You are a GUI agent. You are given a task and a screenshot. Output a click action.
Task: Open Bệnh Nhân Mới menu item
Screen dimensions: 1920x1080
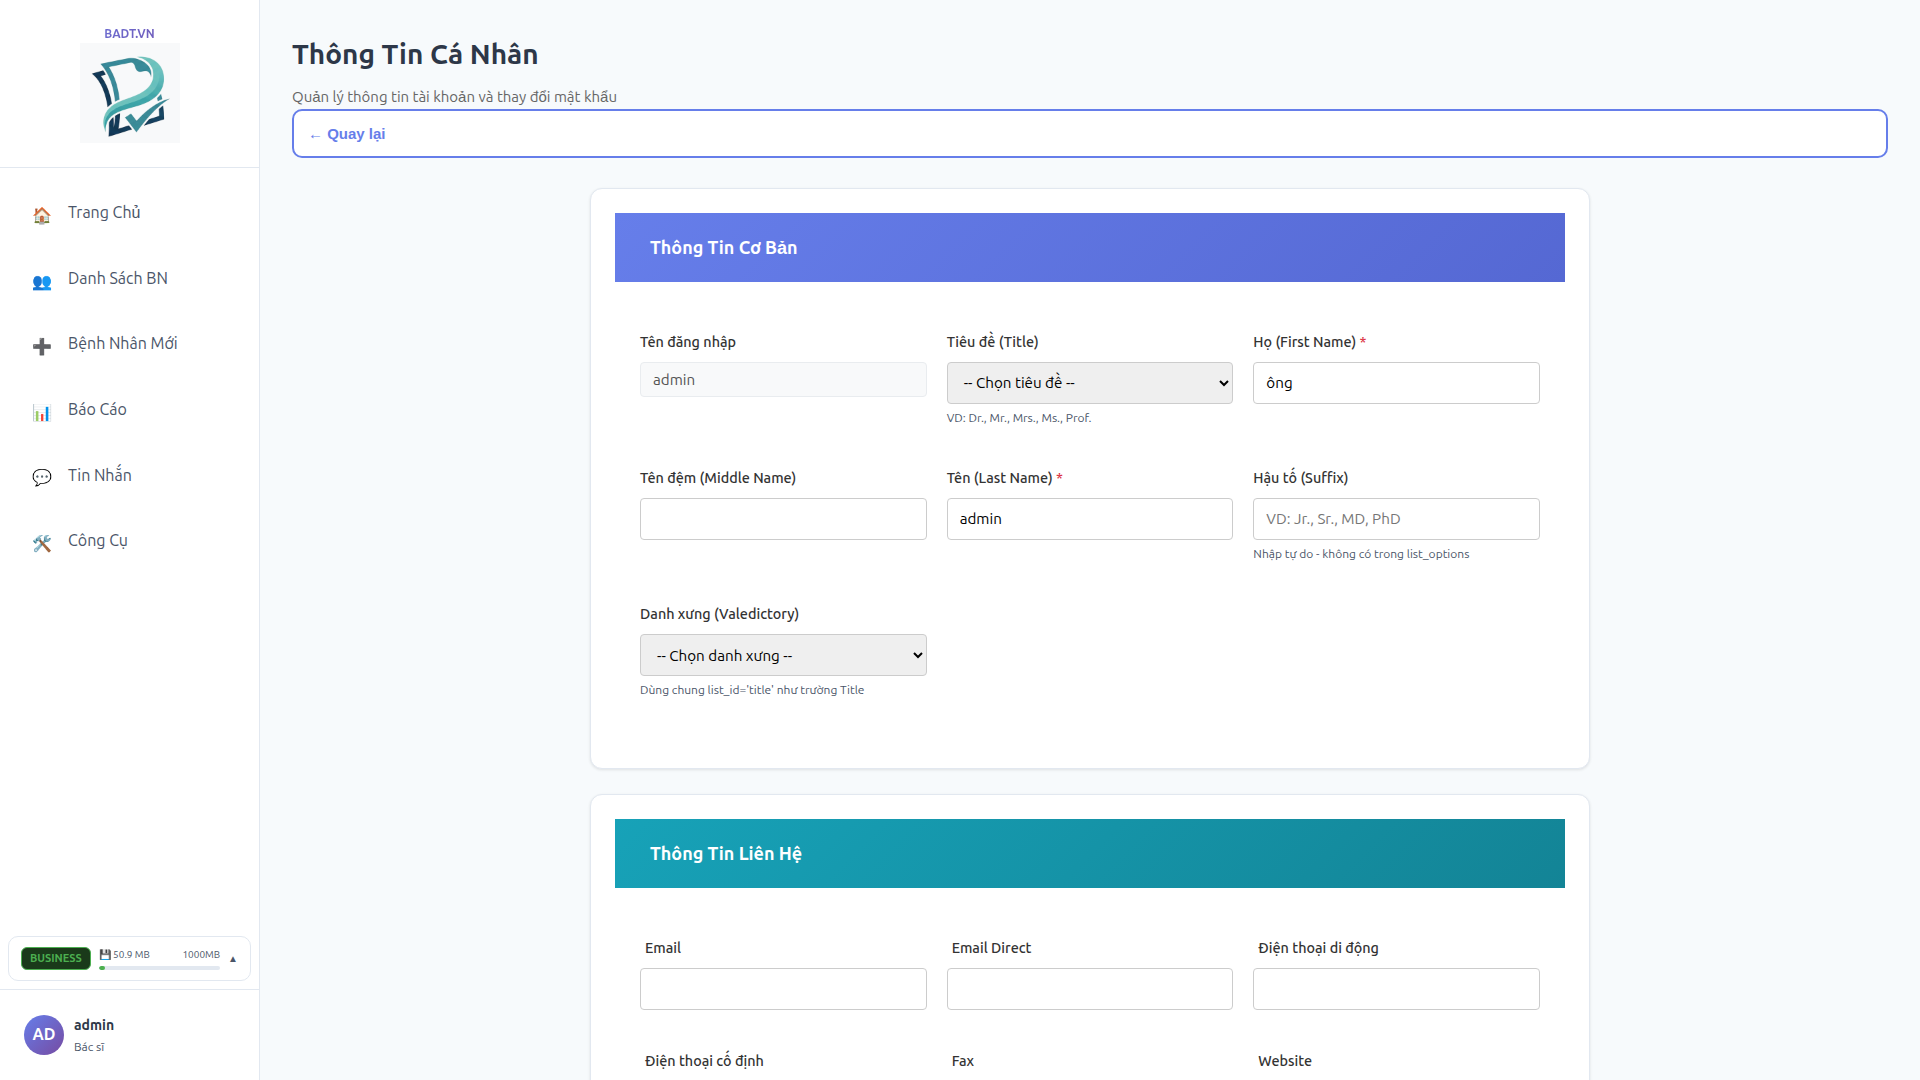click(130, 344)
